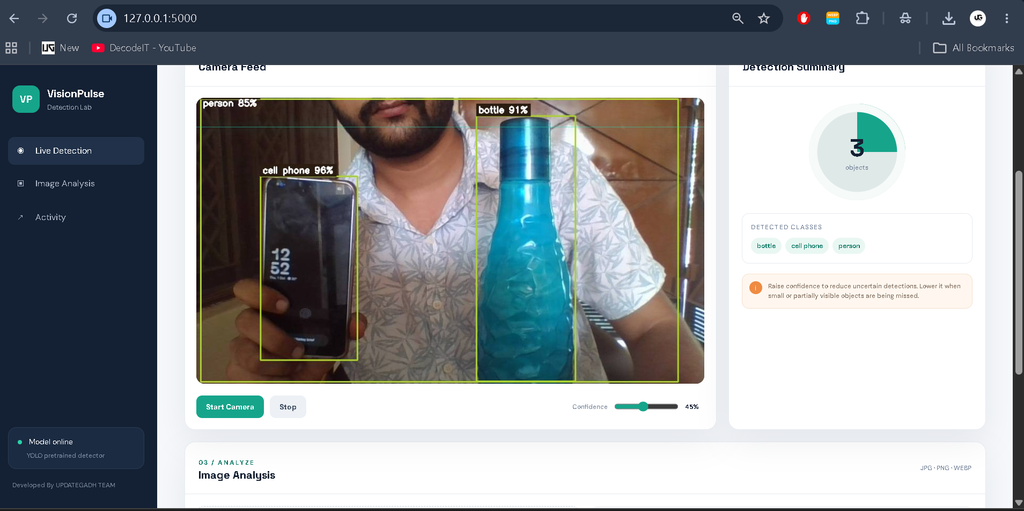
Task: Click the orange info icon in the tip box
Action: click(x=756, y=288)
